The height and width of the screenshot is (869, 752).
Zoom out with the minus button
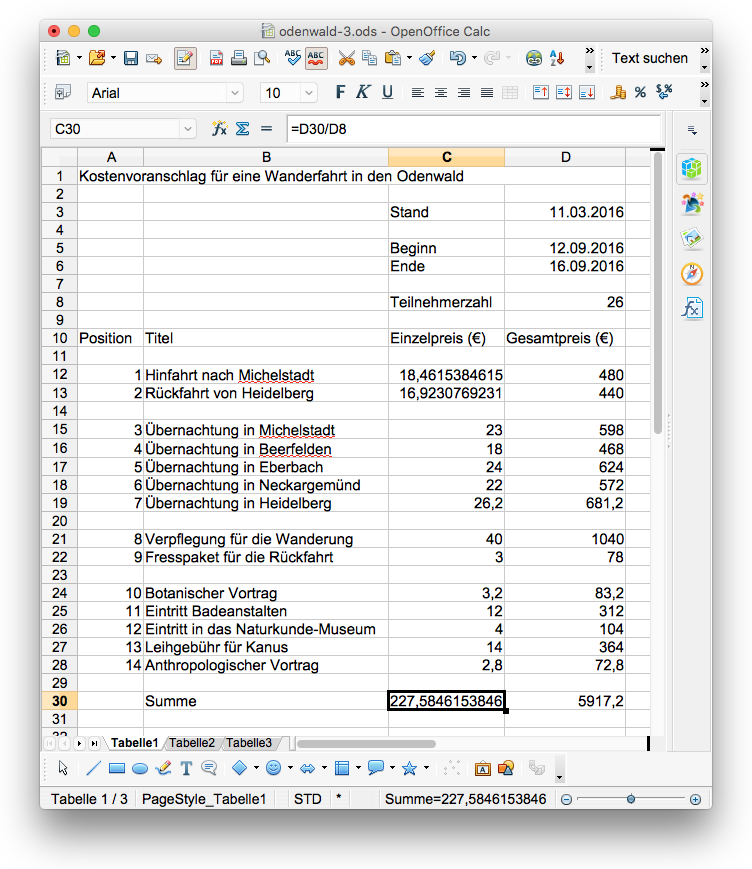click(x=566, y=799)
